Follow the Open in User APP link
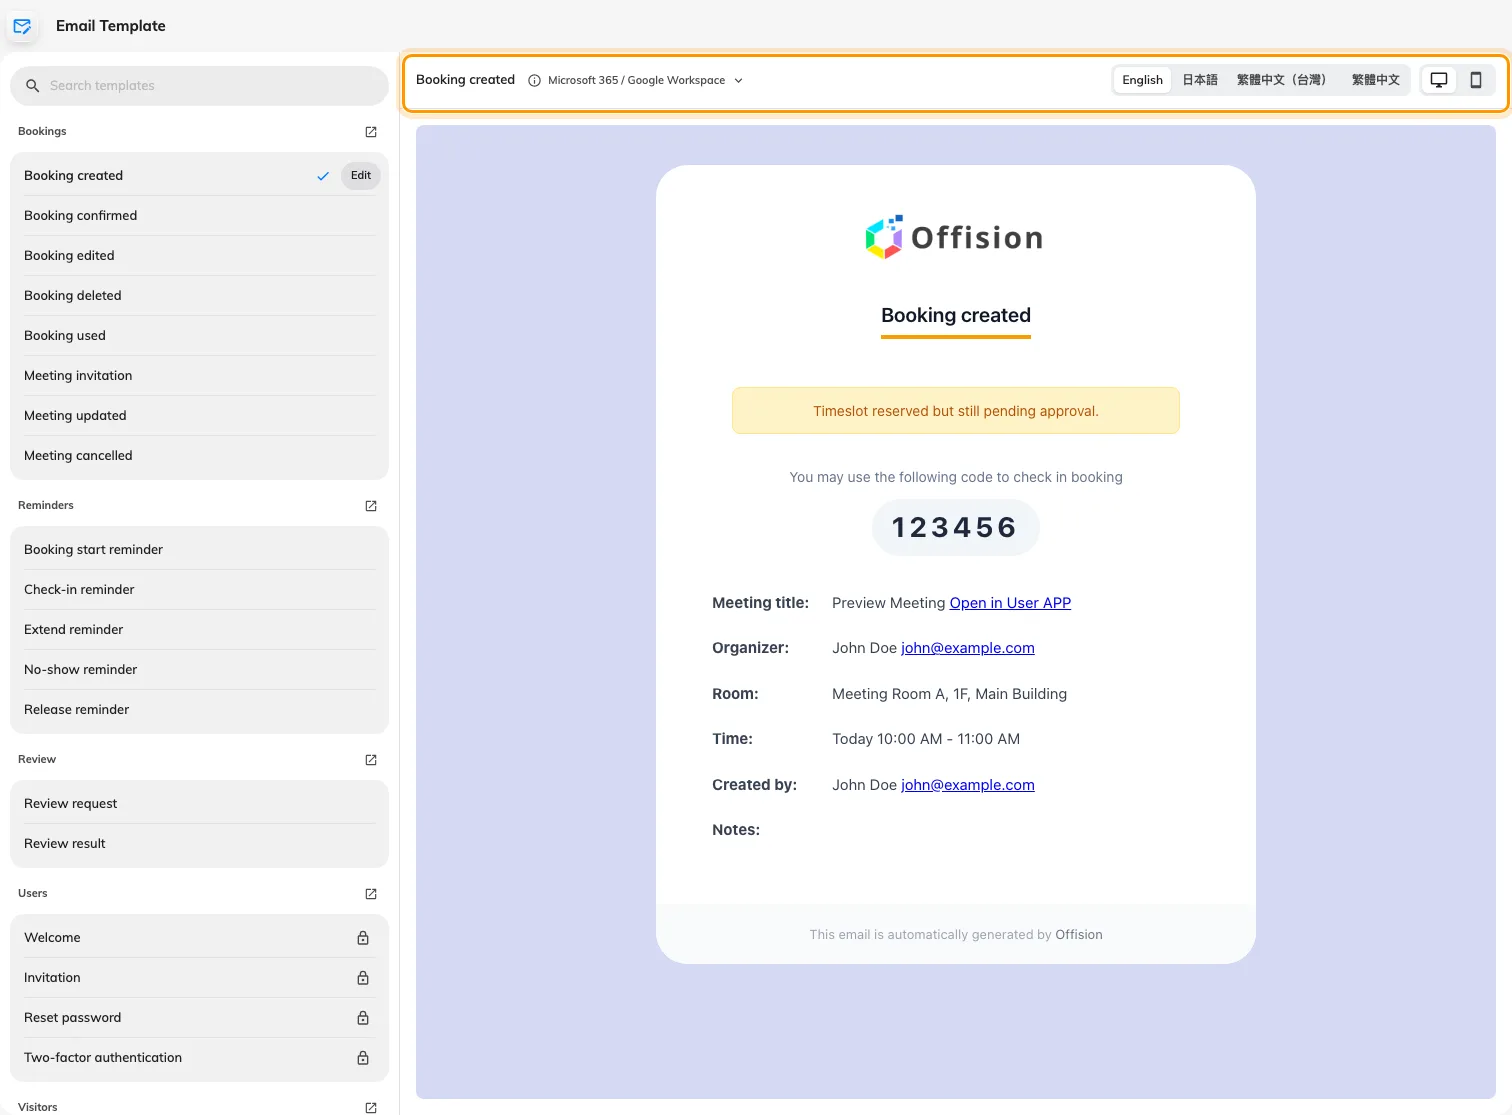This screenshot has width=1512, height=1115. tap(1010, 603)
